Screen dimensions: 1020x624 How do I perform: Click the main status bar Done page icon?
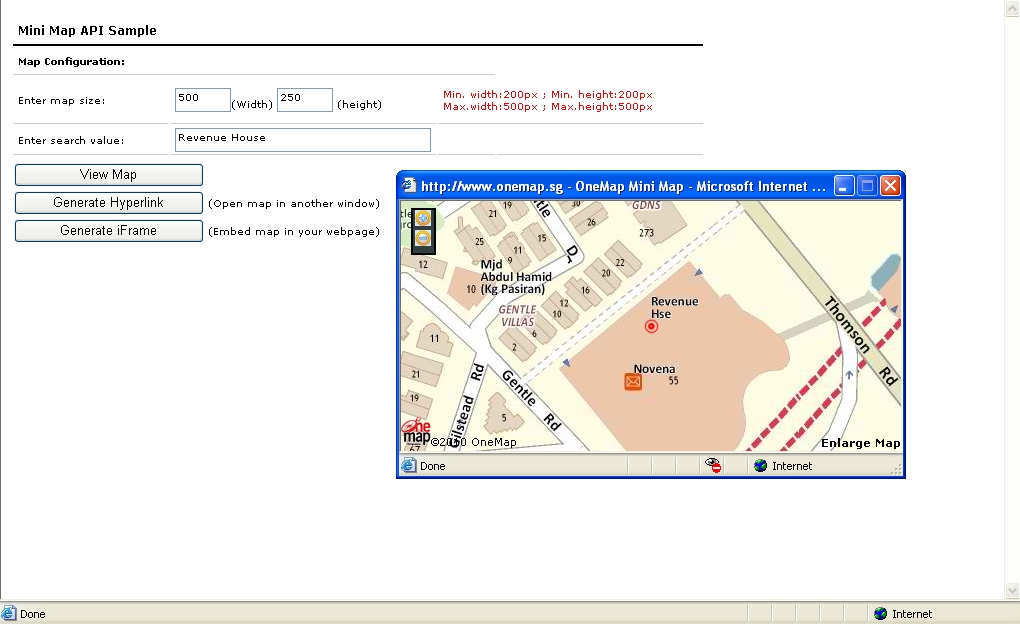(9, 614)
